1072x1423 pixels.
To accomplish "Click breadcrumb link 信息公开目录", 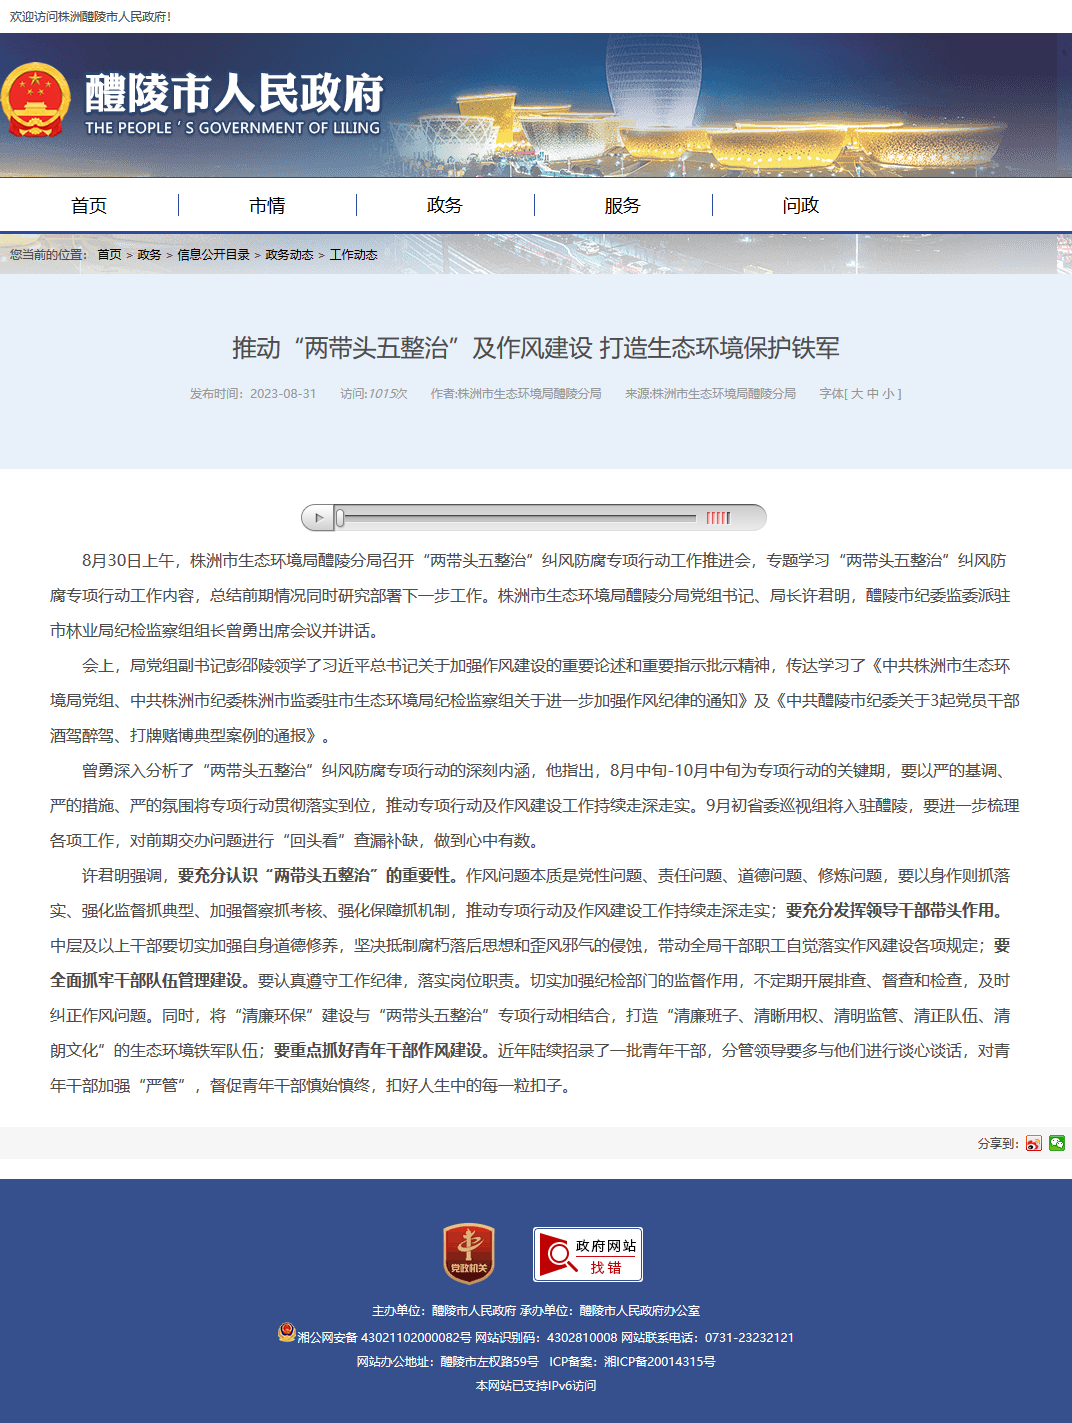I will (213, 255).
